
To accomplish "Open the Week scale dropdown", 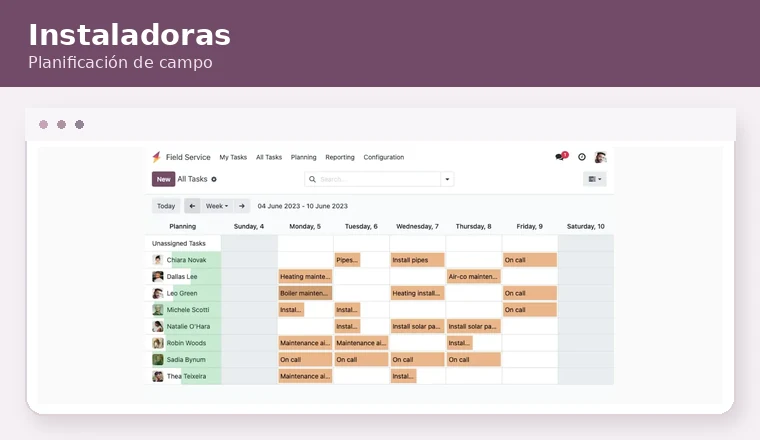I will coord(217,206).
